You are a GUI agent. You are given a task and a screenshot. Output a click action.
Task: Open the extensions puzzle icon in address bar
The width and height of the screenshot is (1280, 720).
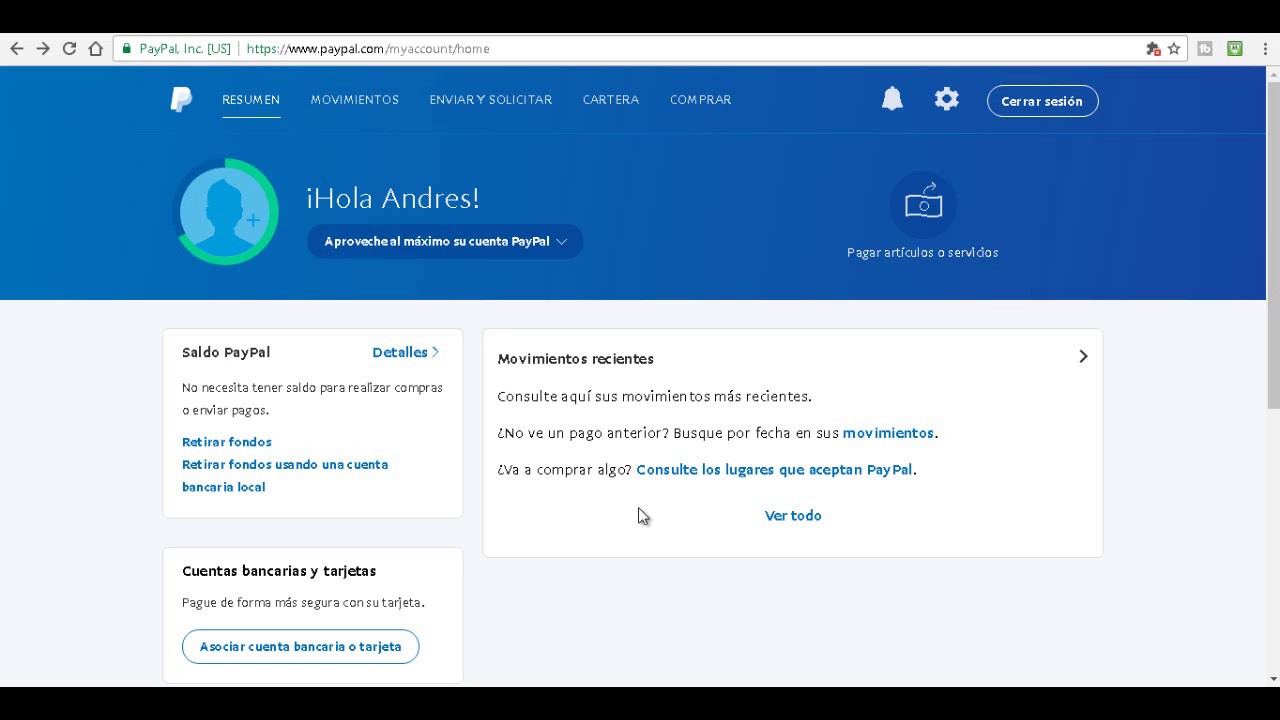pos(1153,48)
